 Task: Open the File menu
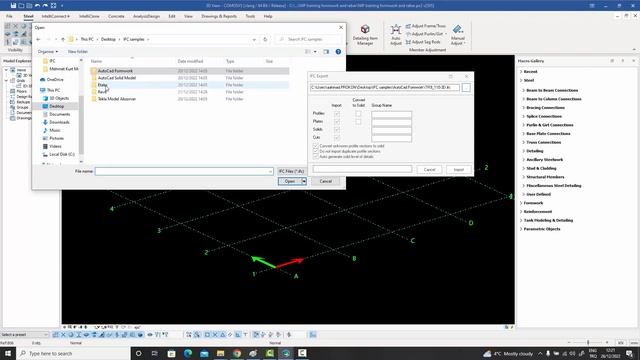click(9, 16)
